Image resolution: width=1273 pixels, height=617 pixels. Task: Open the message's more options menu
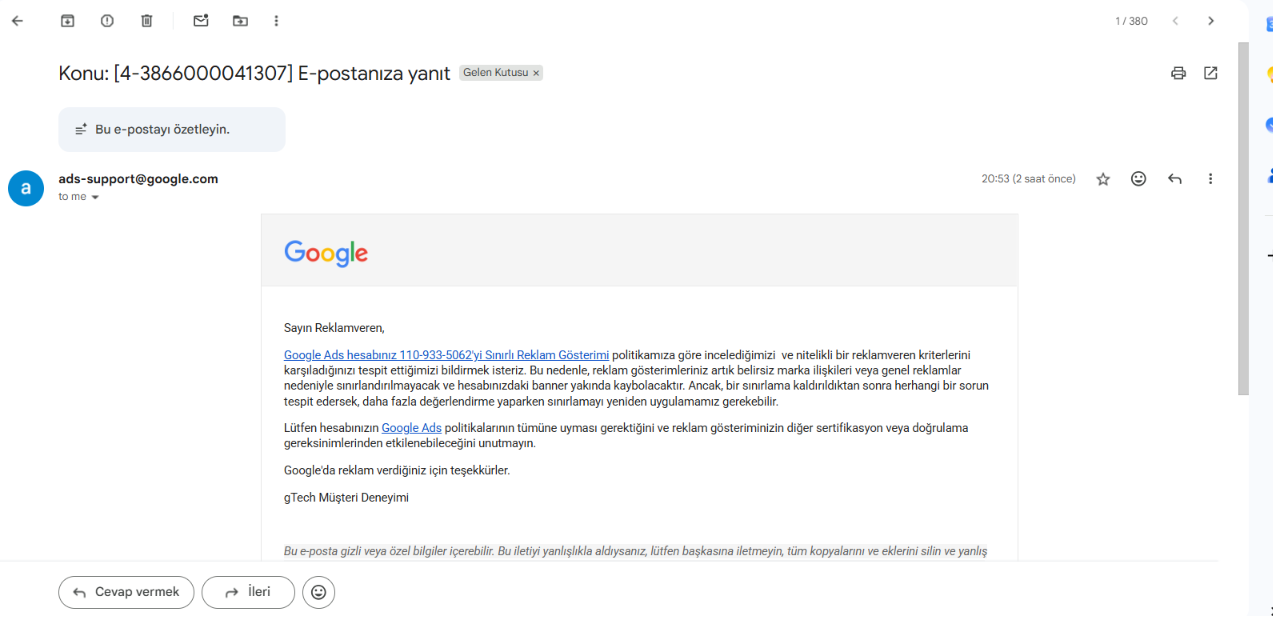[1210, 179]
